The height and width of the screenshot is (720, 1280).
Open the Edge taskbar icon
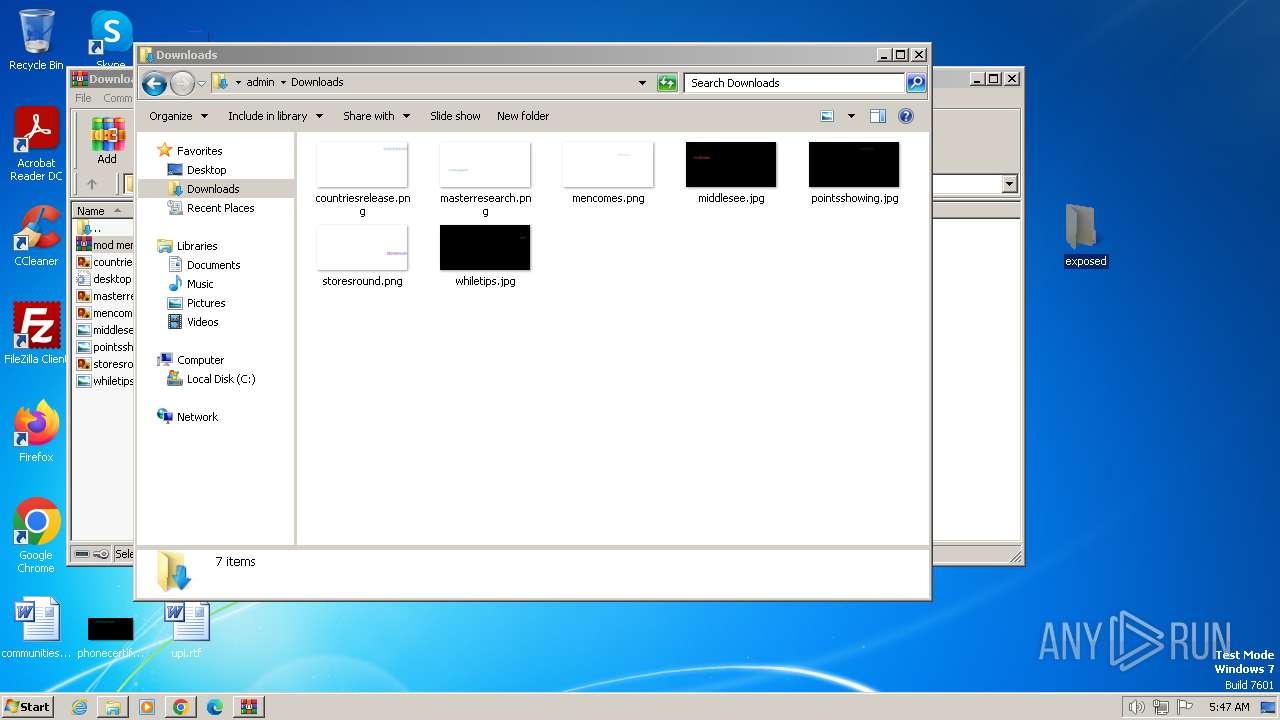pos(215,707)
